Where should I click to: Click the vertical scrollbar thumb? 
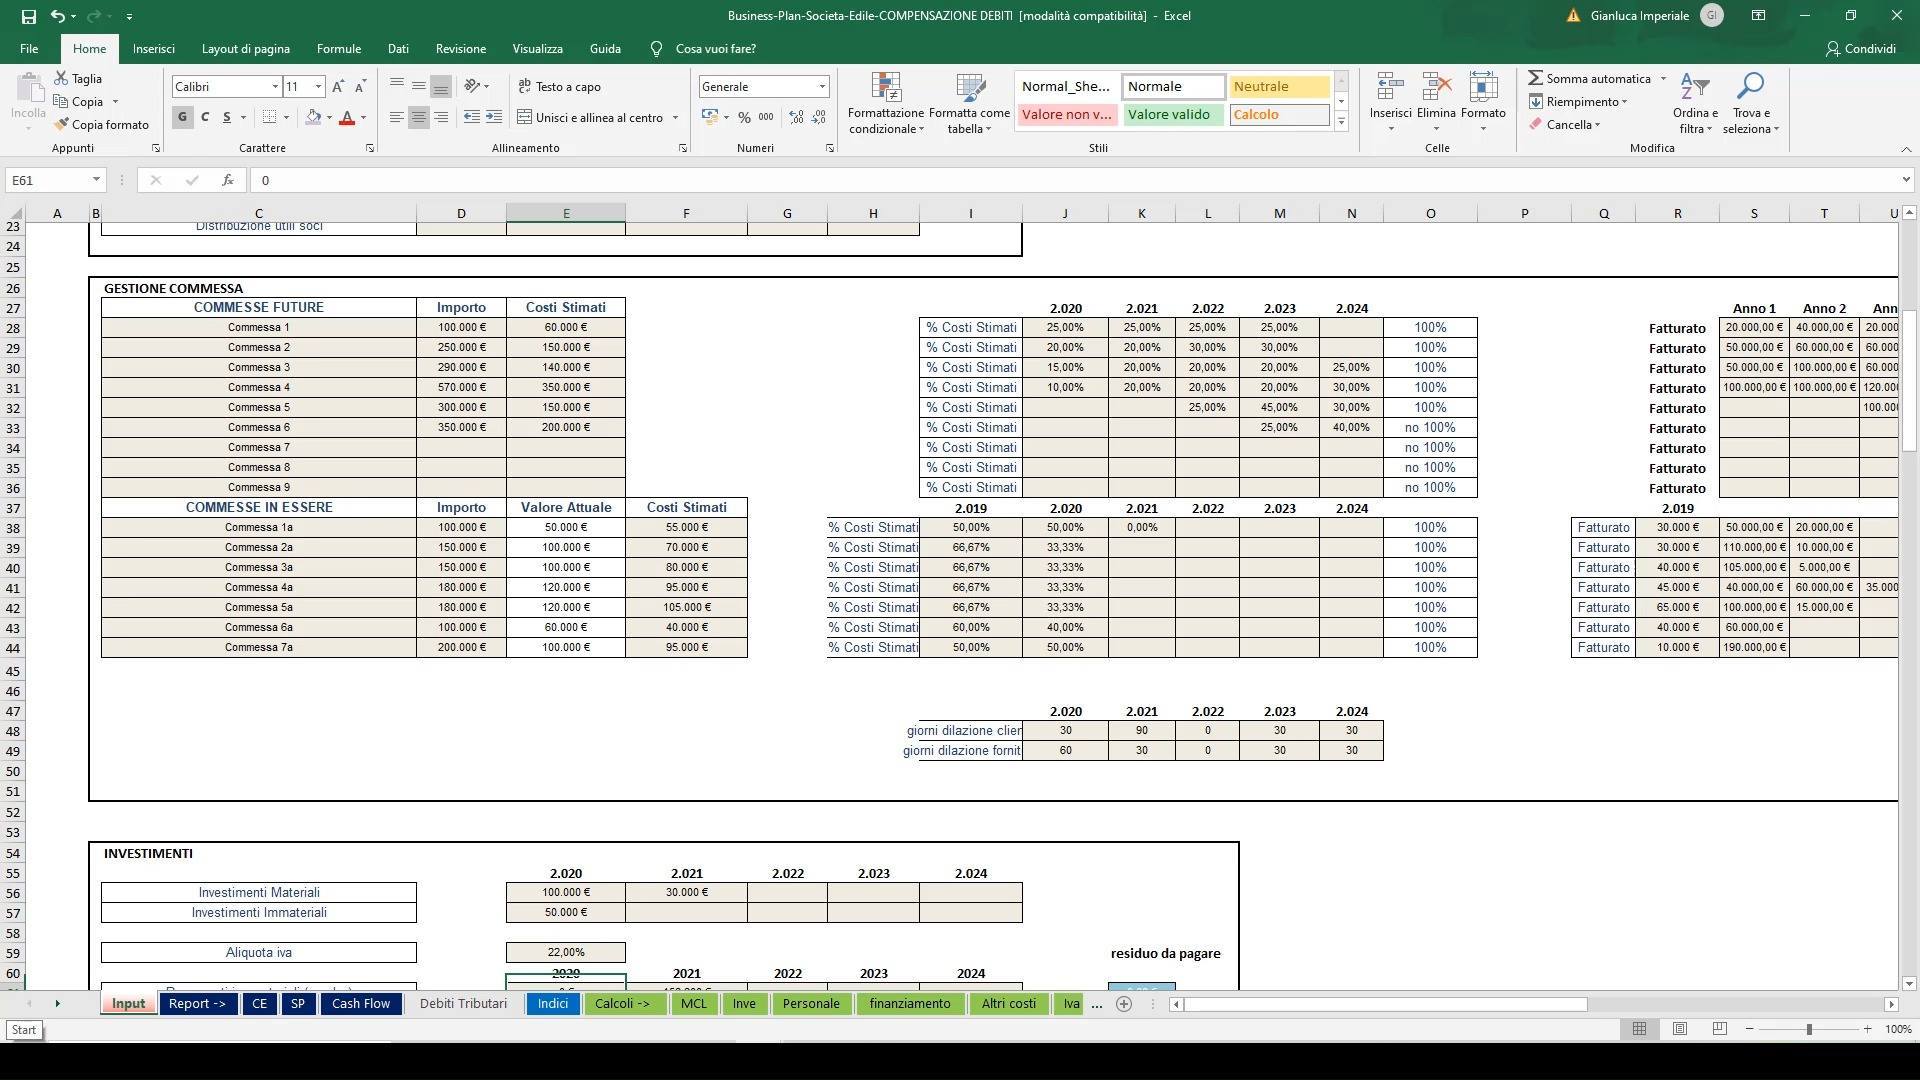1909,380
